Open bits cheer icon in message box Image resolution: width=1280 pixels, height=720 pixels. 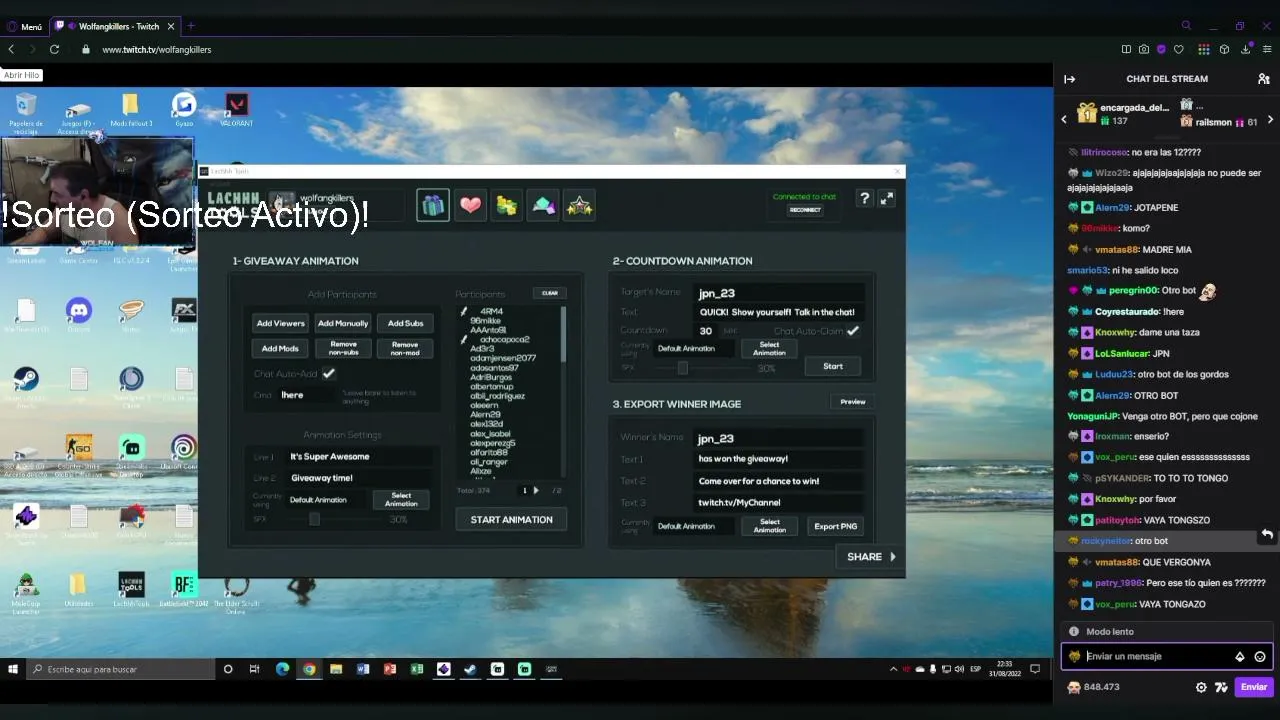coord(1240,657)
